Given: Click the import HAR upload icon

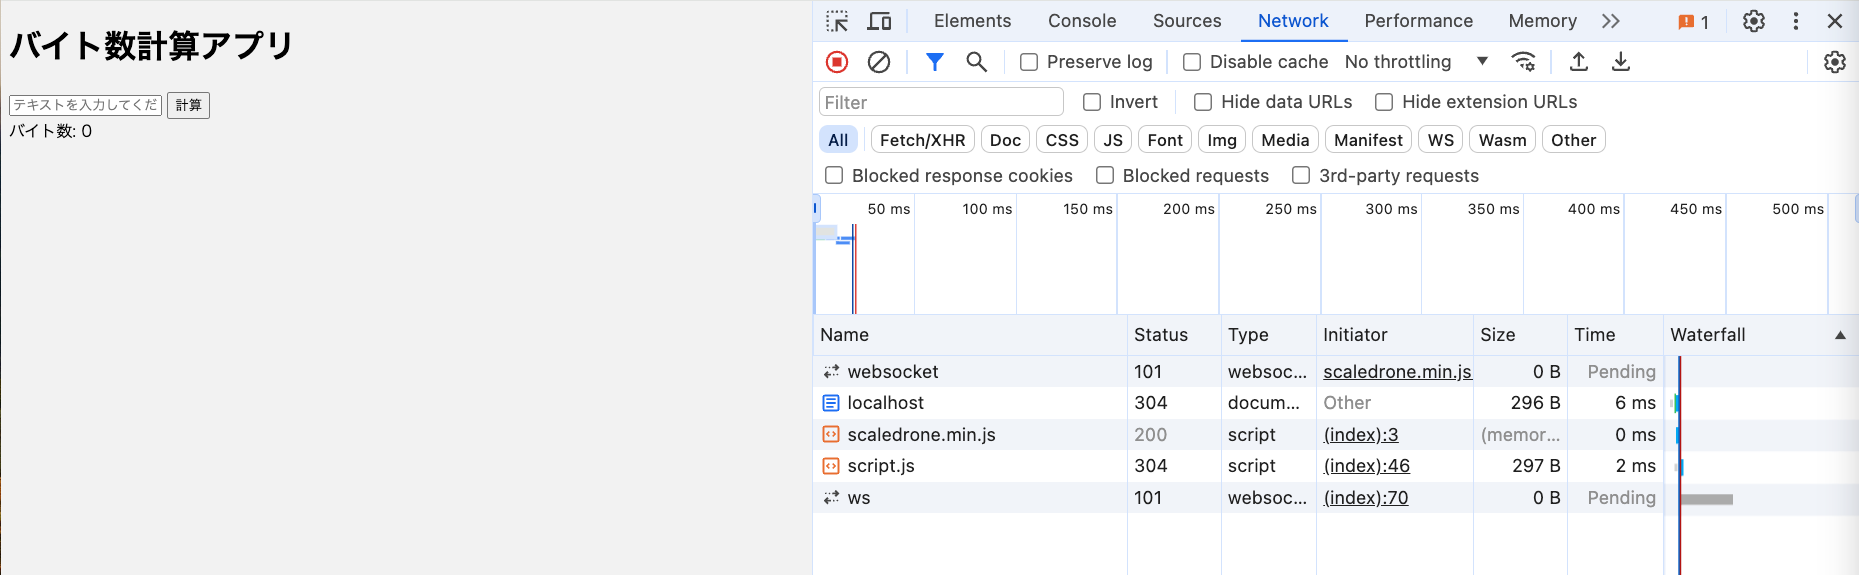Looking at the screenshot, I should pyautogui.click(x=1579, y=62).
